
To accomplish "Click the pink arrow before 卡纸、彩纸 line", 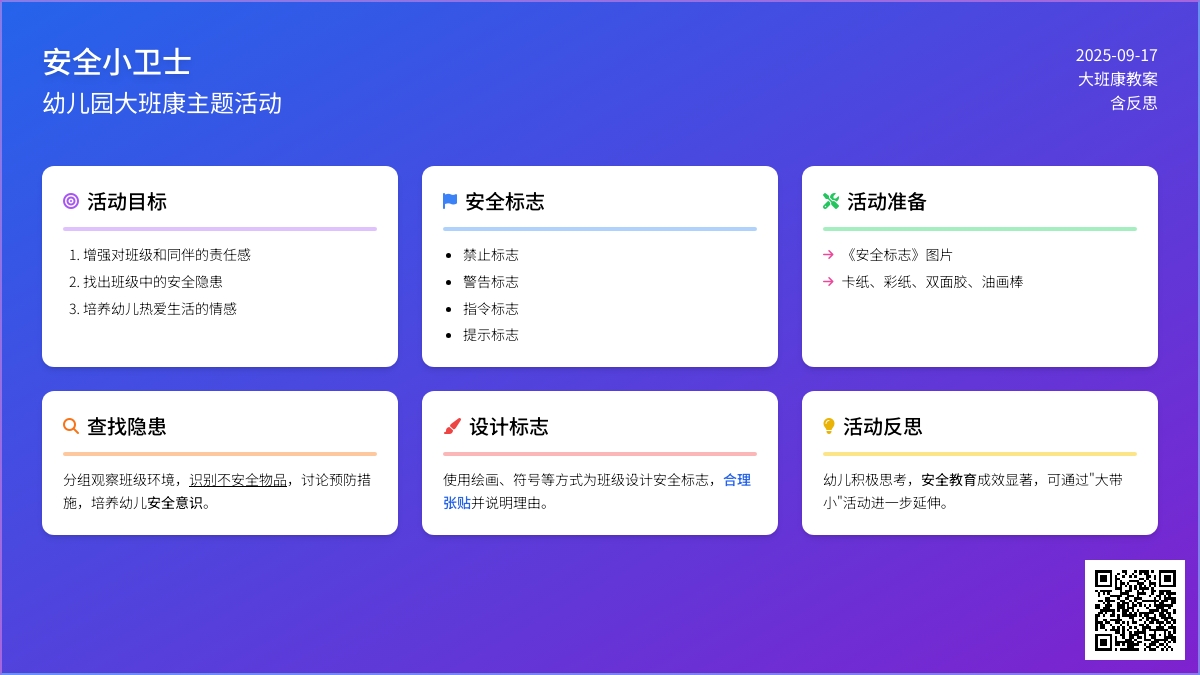I will pos(828,282).
